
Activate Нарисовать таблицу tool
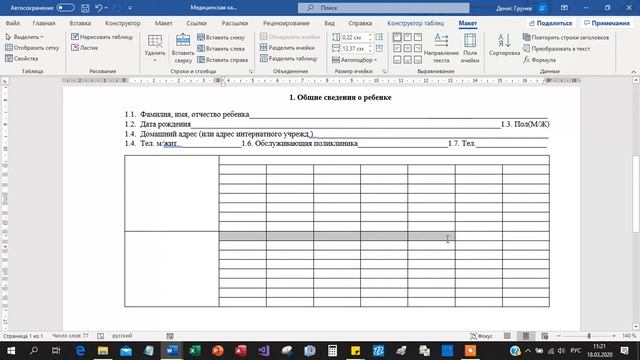pyautogui.click(x=102, y=37)
